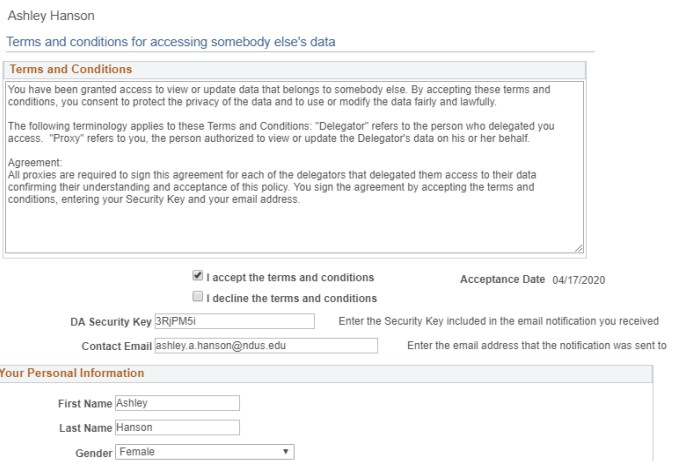697x461 pixels.
Task: Click the Terms and Conditions section header
Action: click(x=71, y=69)
